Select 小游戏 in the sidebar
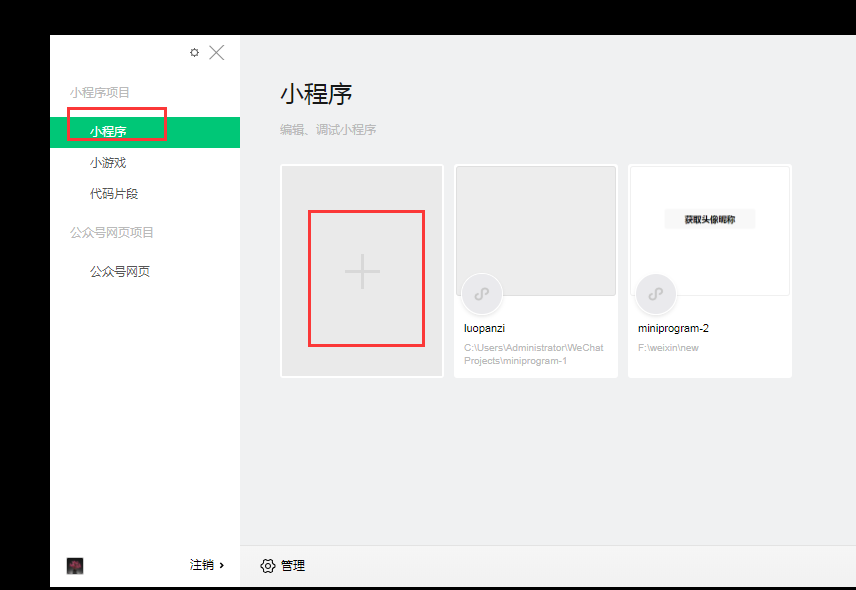Viewport: 856px width, 590px height. [108, 163]
